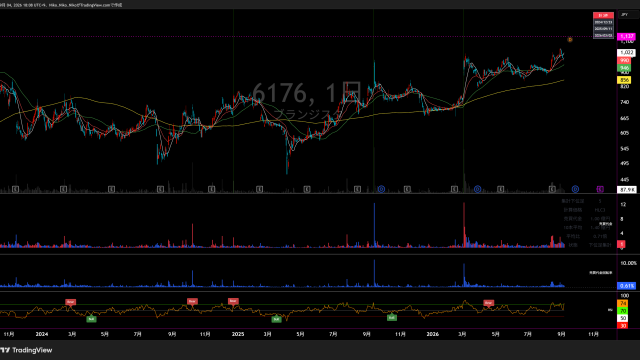Select the RSI Bear label near March 2024
The height and width of the screenshot is (360, 640).
point(70,302)
